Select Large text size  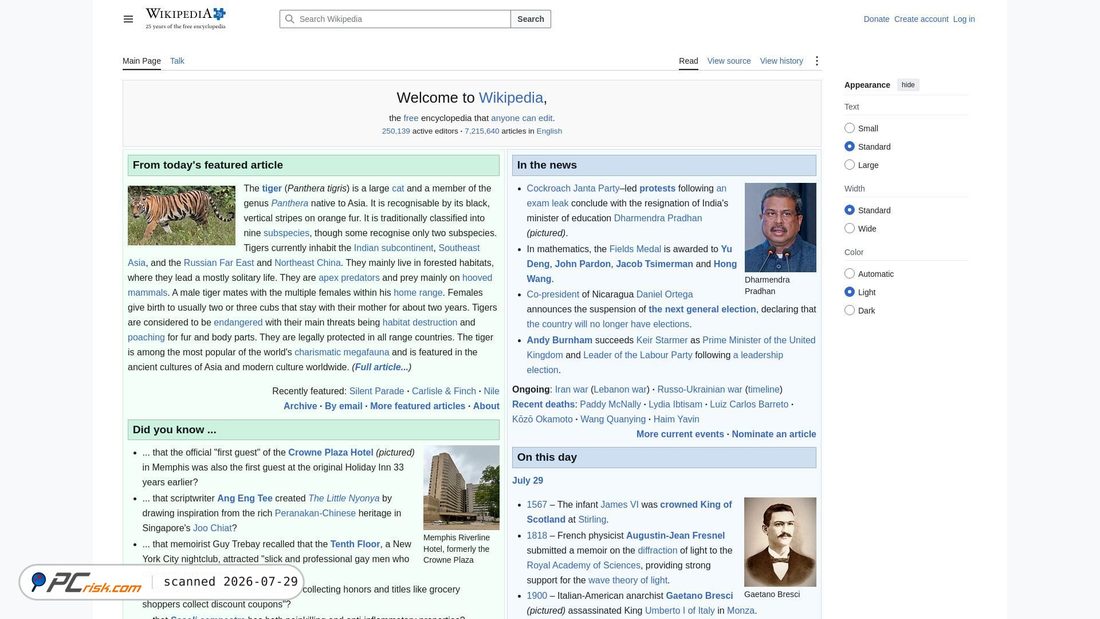850,164
